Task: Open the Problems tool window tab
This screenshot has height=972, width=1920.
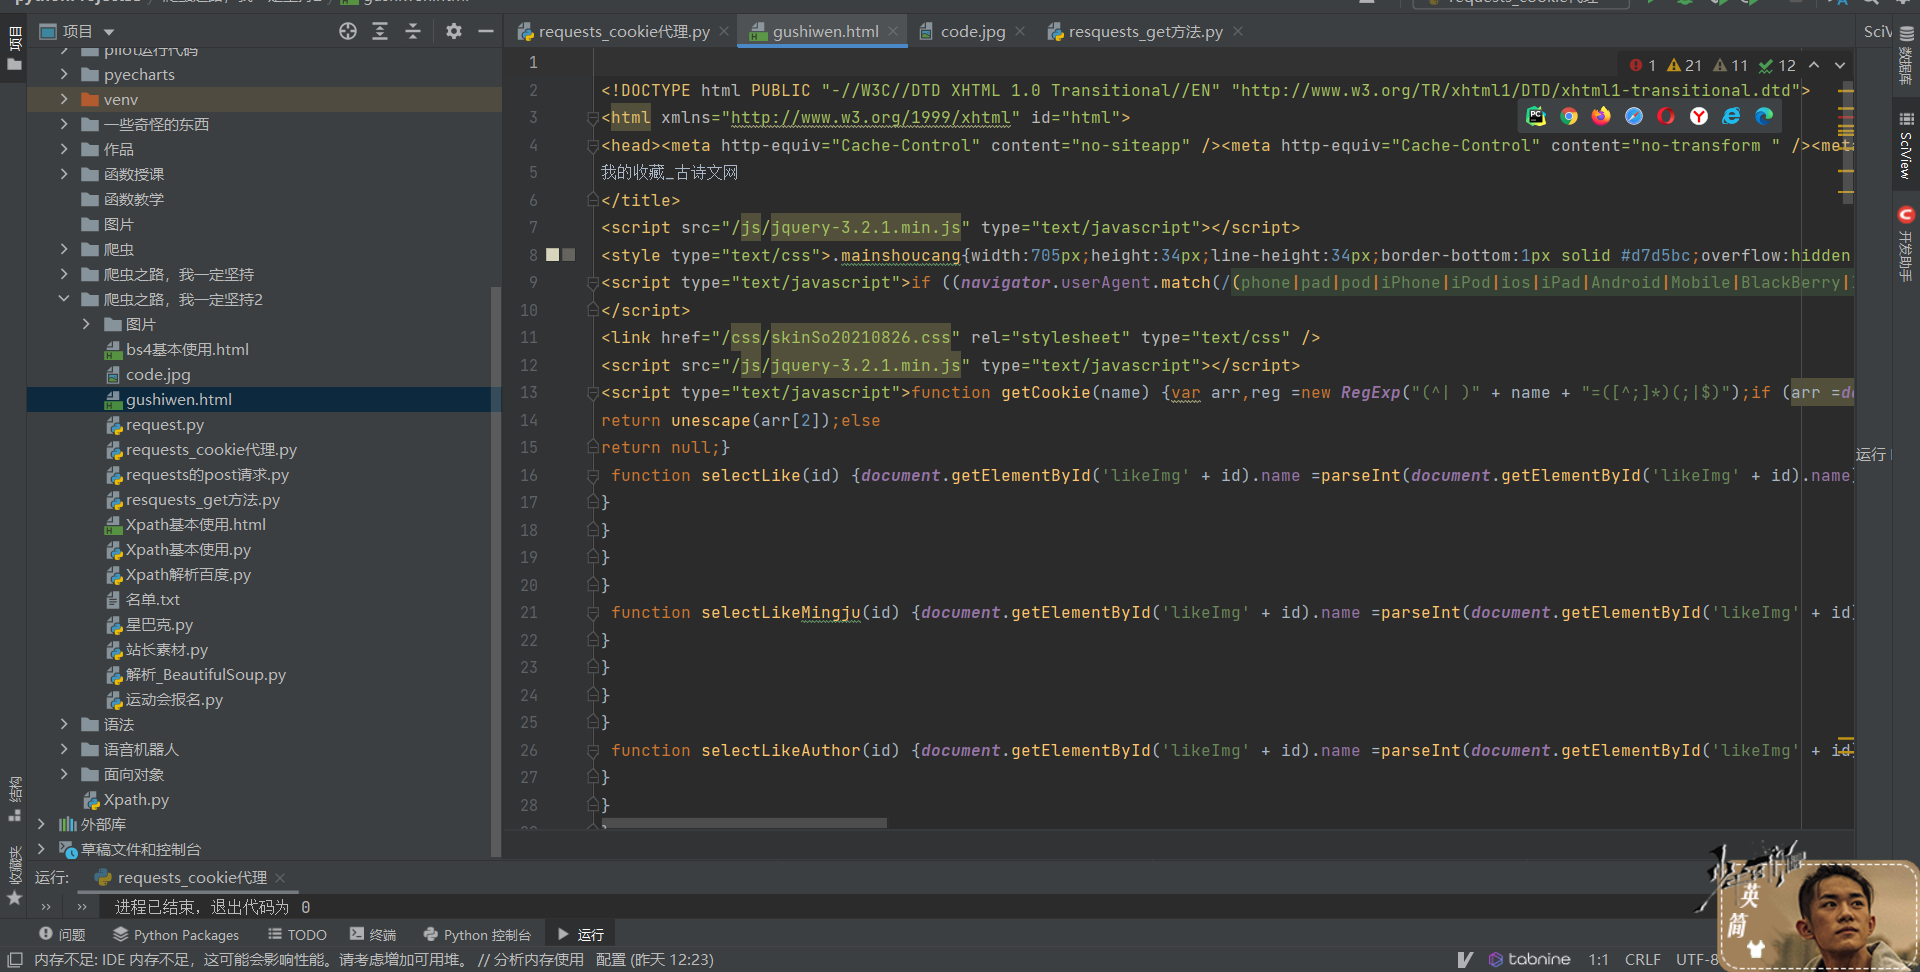Action: [62, 934]
